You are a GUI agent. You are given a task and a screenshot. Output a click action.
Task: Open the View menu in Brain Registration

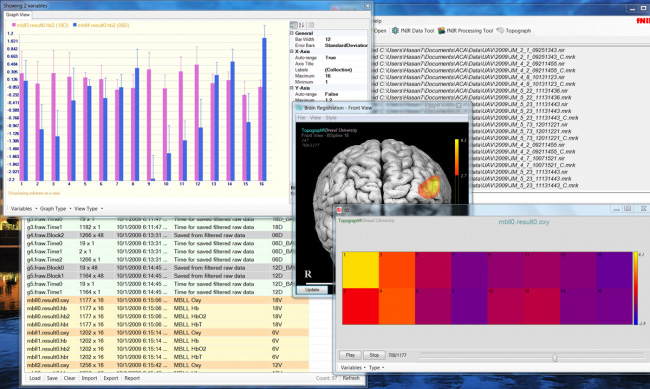(315, 118)
